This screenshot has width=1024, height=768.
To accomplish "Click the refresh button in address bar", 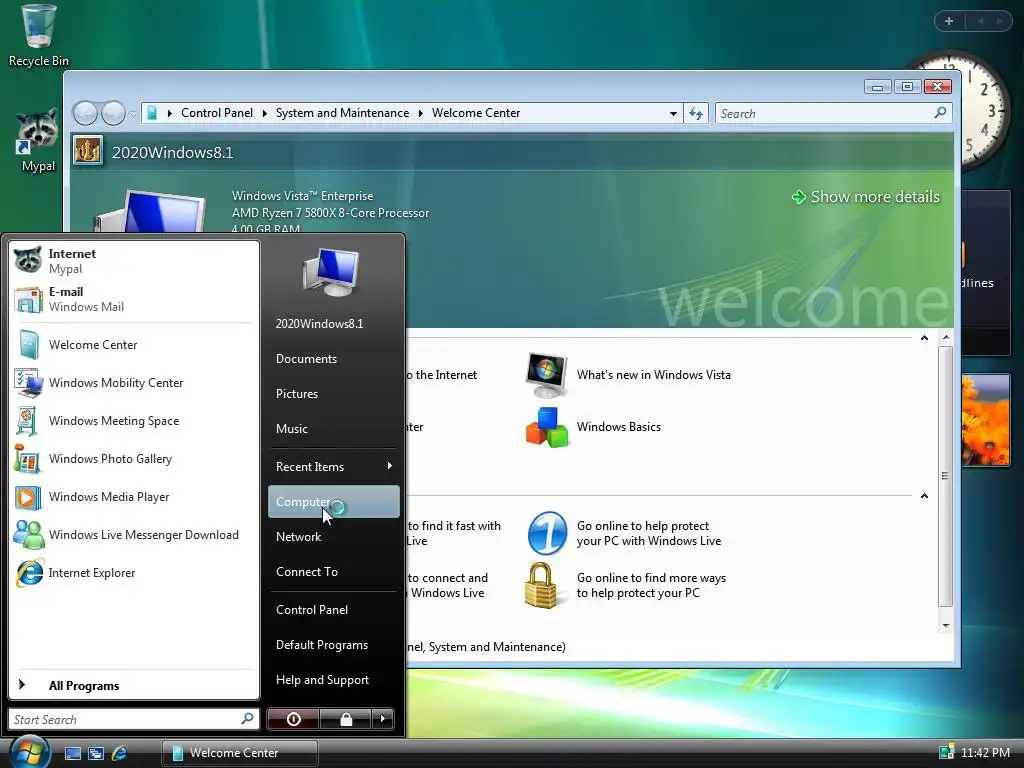I will pyautogui.click(x=696, y=114).
